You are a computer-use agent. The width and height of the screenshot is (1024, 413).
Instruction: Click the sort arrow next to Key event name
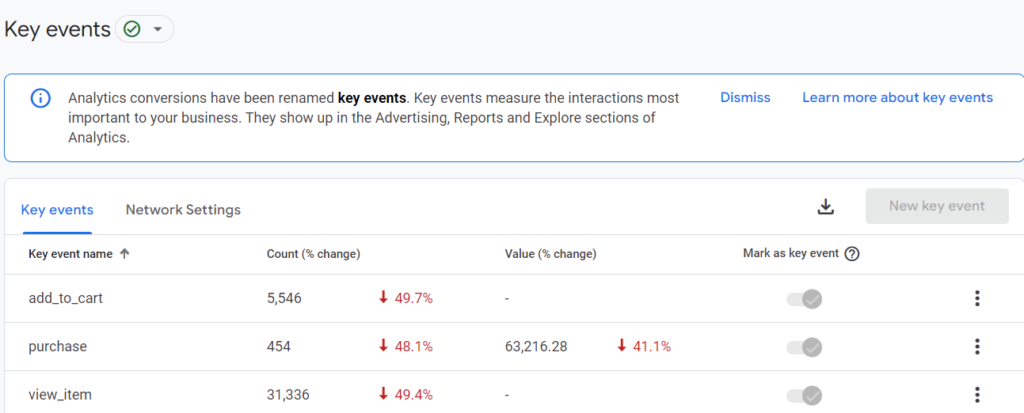124,254
